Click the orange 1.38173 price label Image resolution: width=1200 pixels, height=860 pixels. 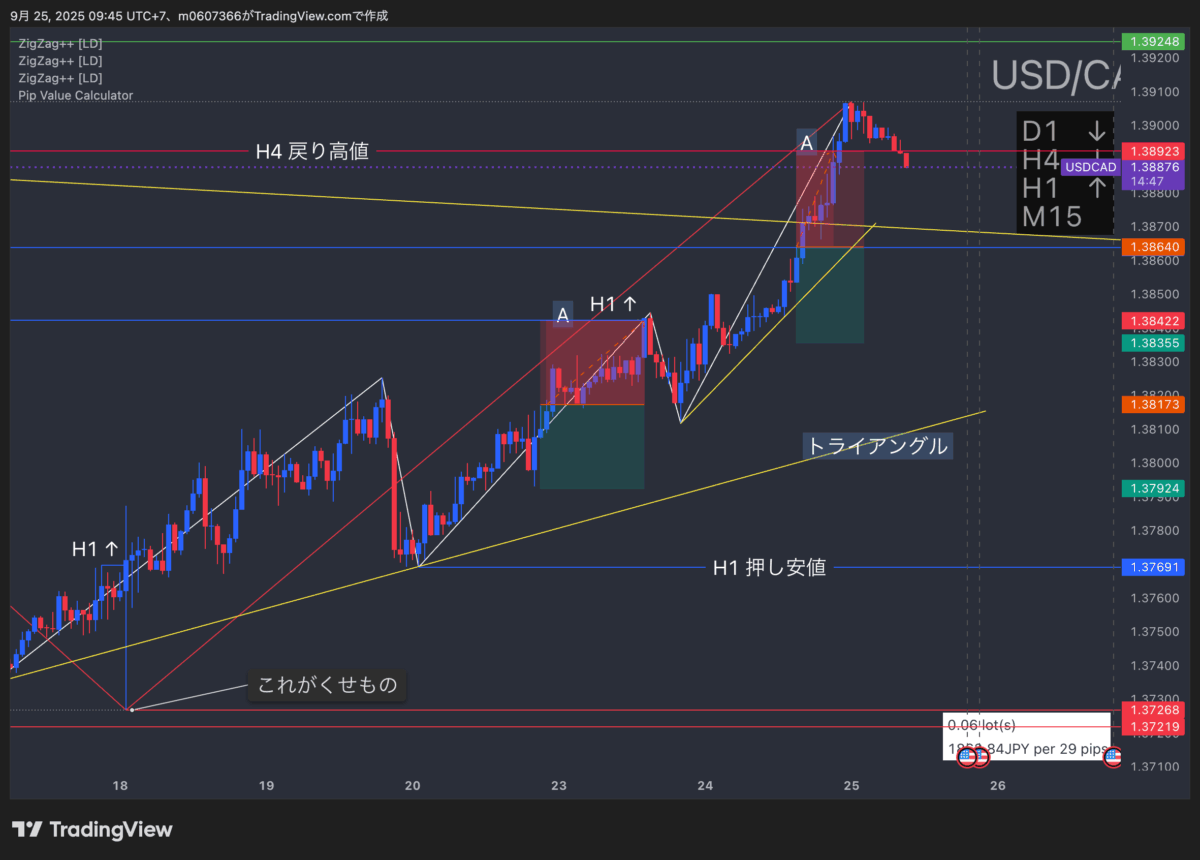[1154, 404]
